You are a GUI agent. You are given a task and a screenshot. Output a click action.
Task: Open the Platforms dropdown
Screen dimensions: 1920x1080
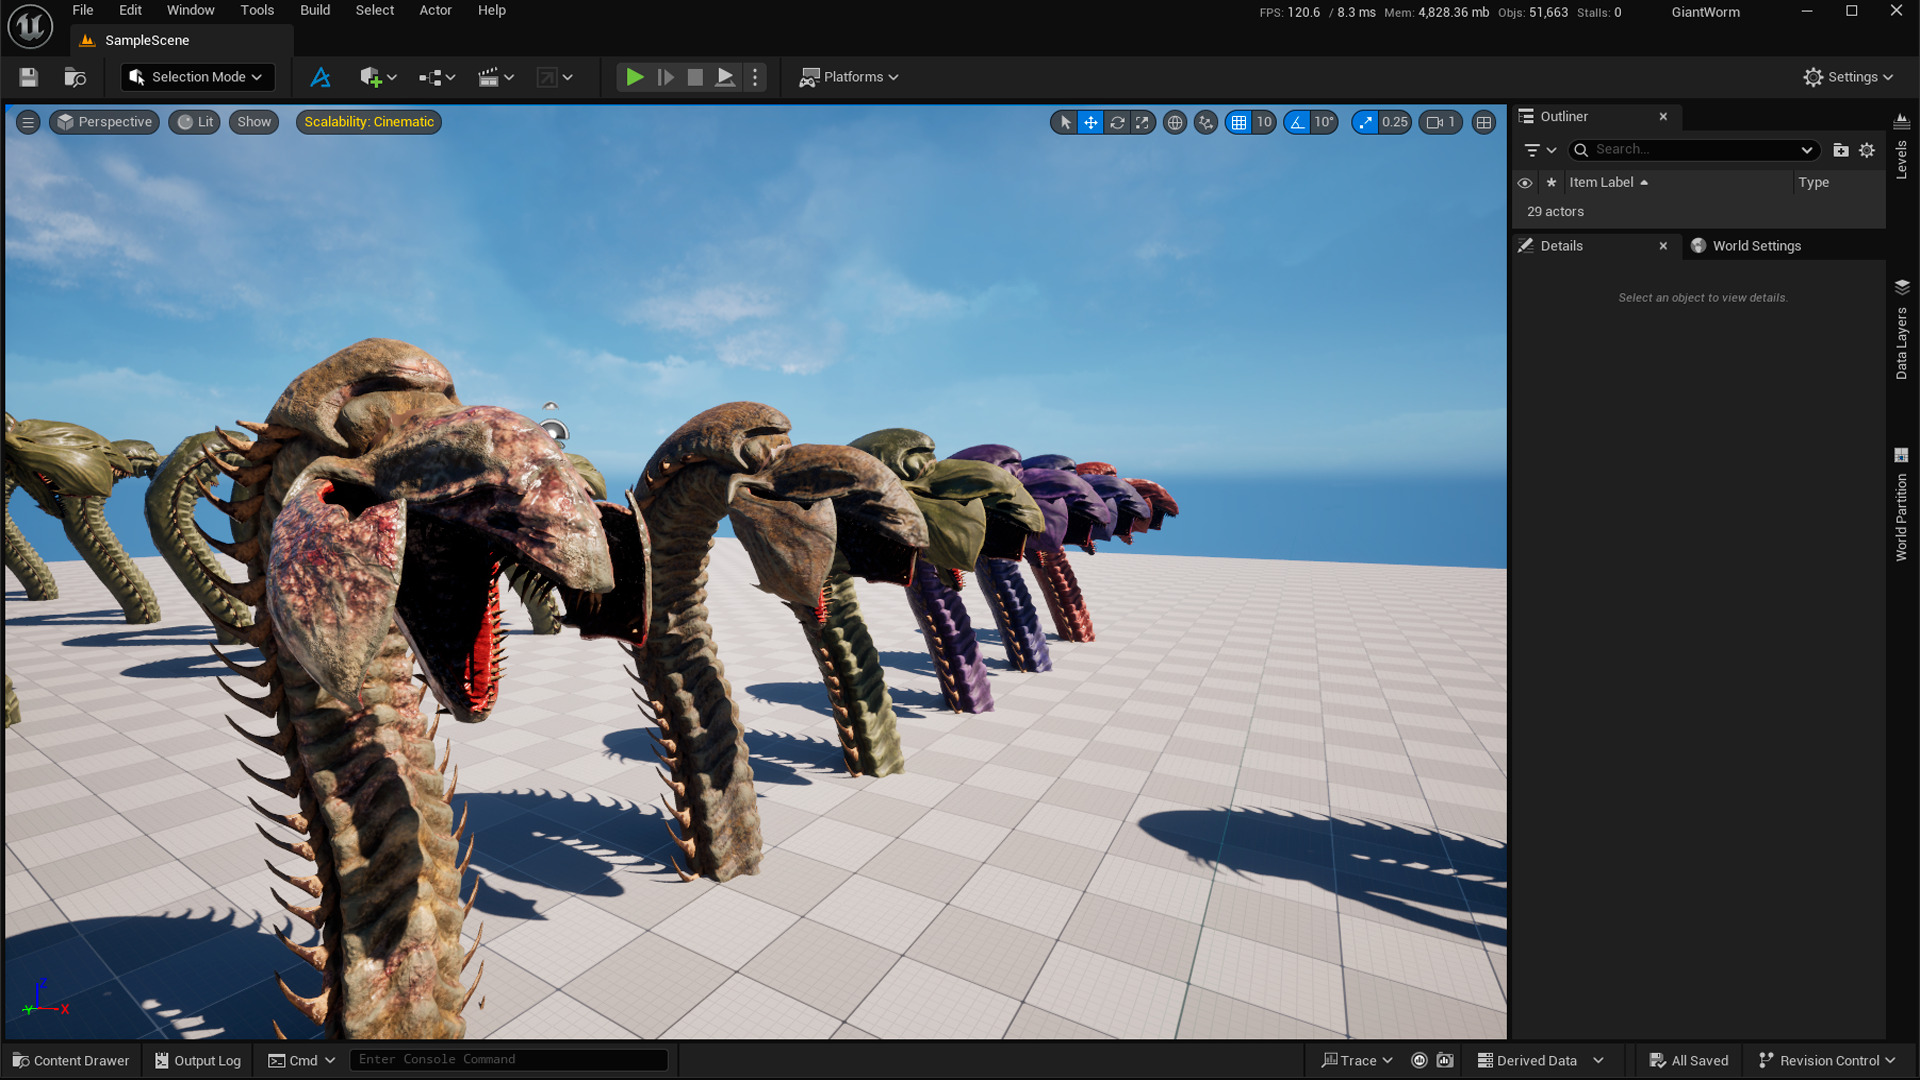(x=849, y=77)
